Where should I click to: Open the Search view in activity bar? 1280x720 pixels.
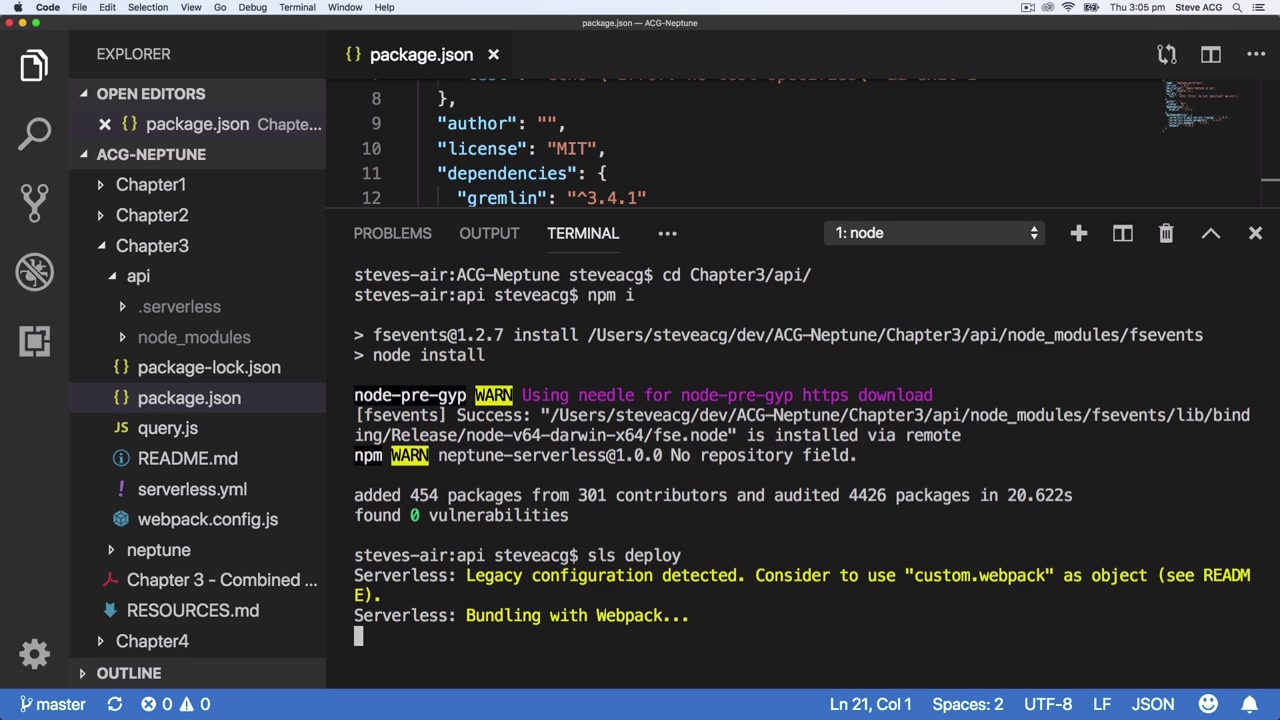(34, 134)
